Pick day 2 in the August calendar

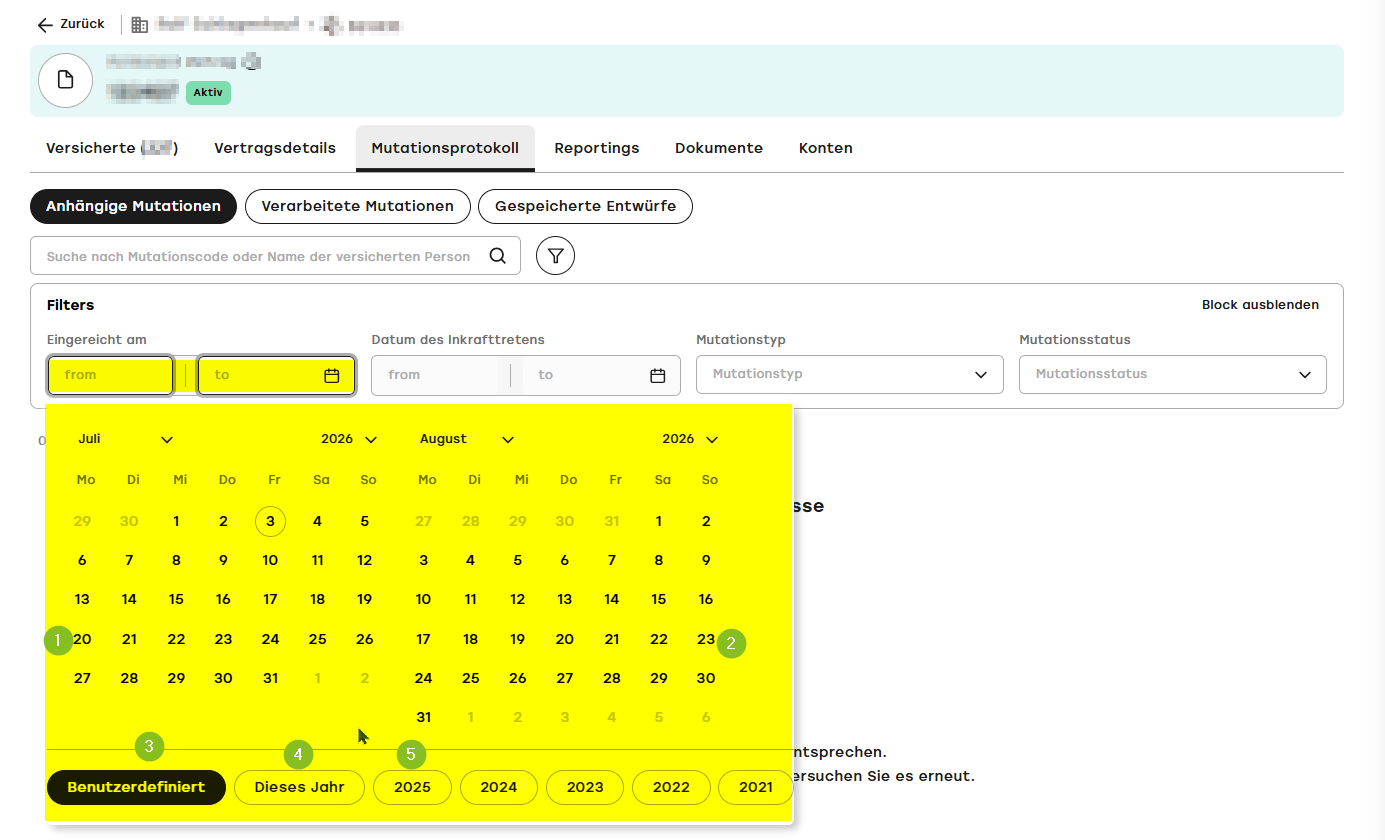[x=706, y=521]
